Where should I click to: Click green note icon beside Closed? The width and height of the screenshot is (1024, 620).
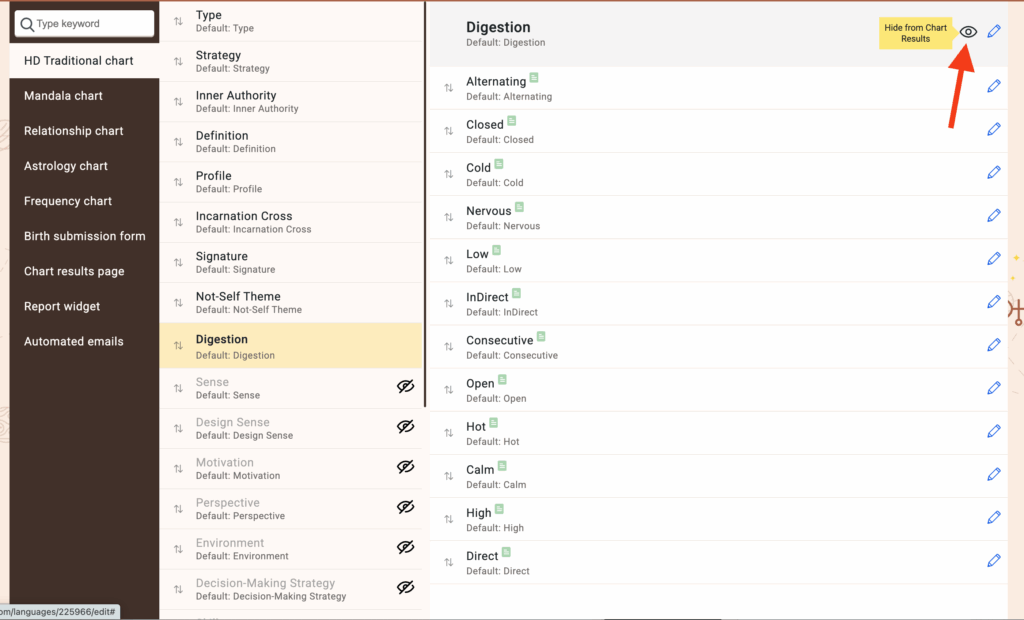(512, 121)
